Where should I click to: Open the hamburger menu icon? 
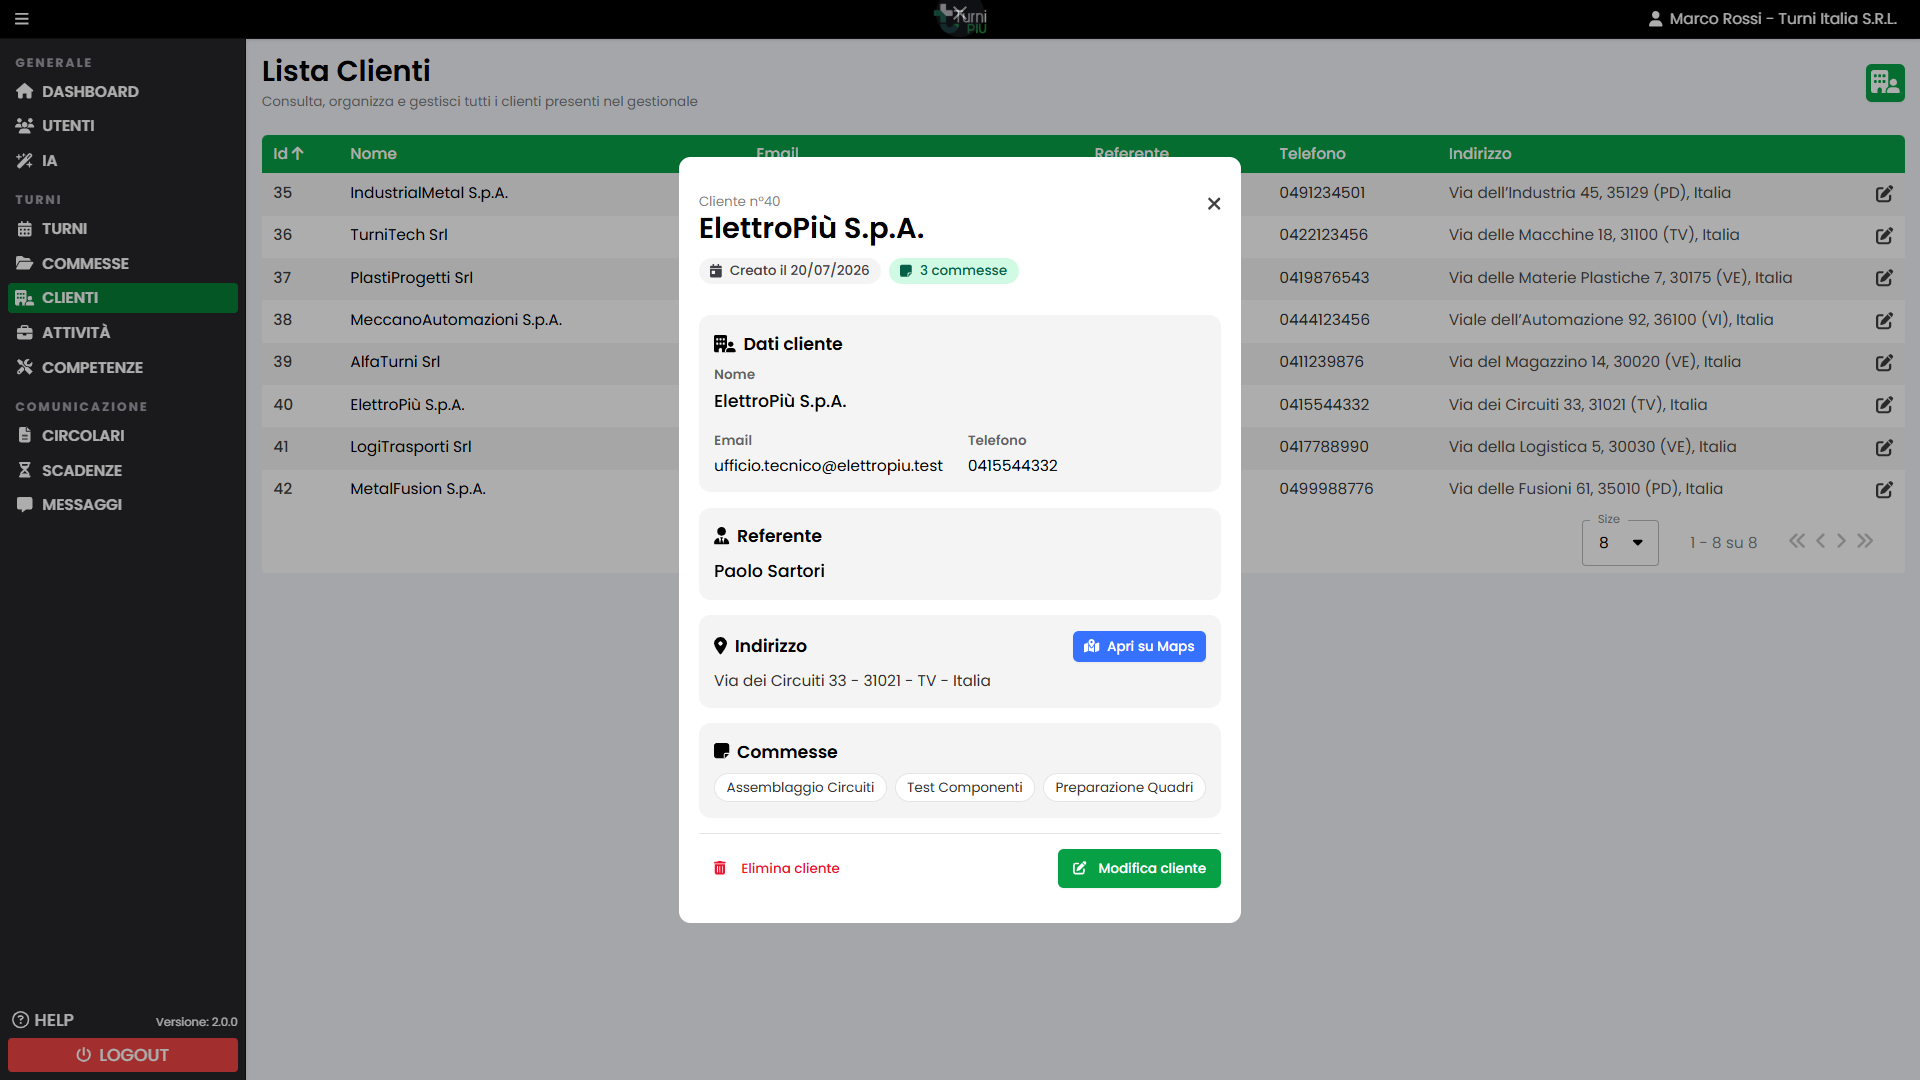(x=22, y=19)
